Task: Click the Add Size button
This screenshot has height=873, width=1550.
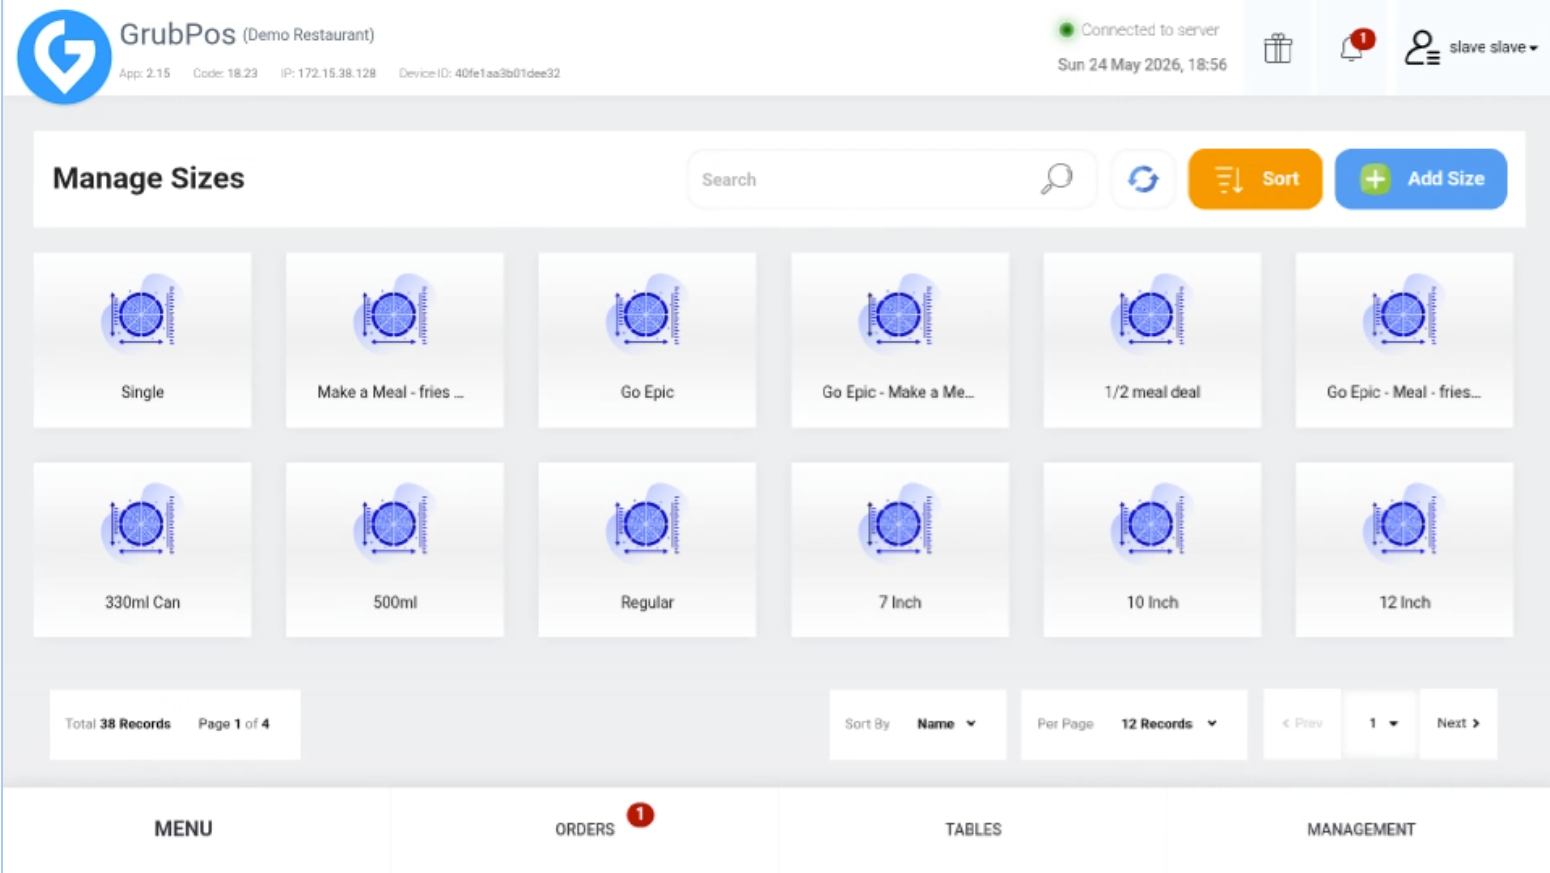Action: [x=1420, y=179]
